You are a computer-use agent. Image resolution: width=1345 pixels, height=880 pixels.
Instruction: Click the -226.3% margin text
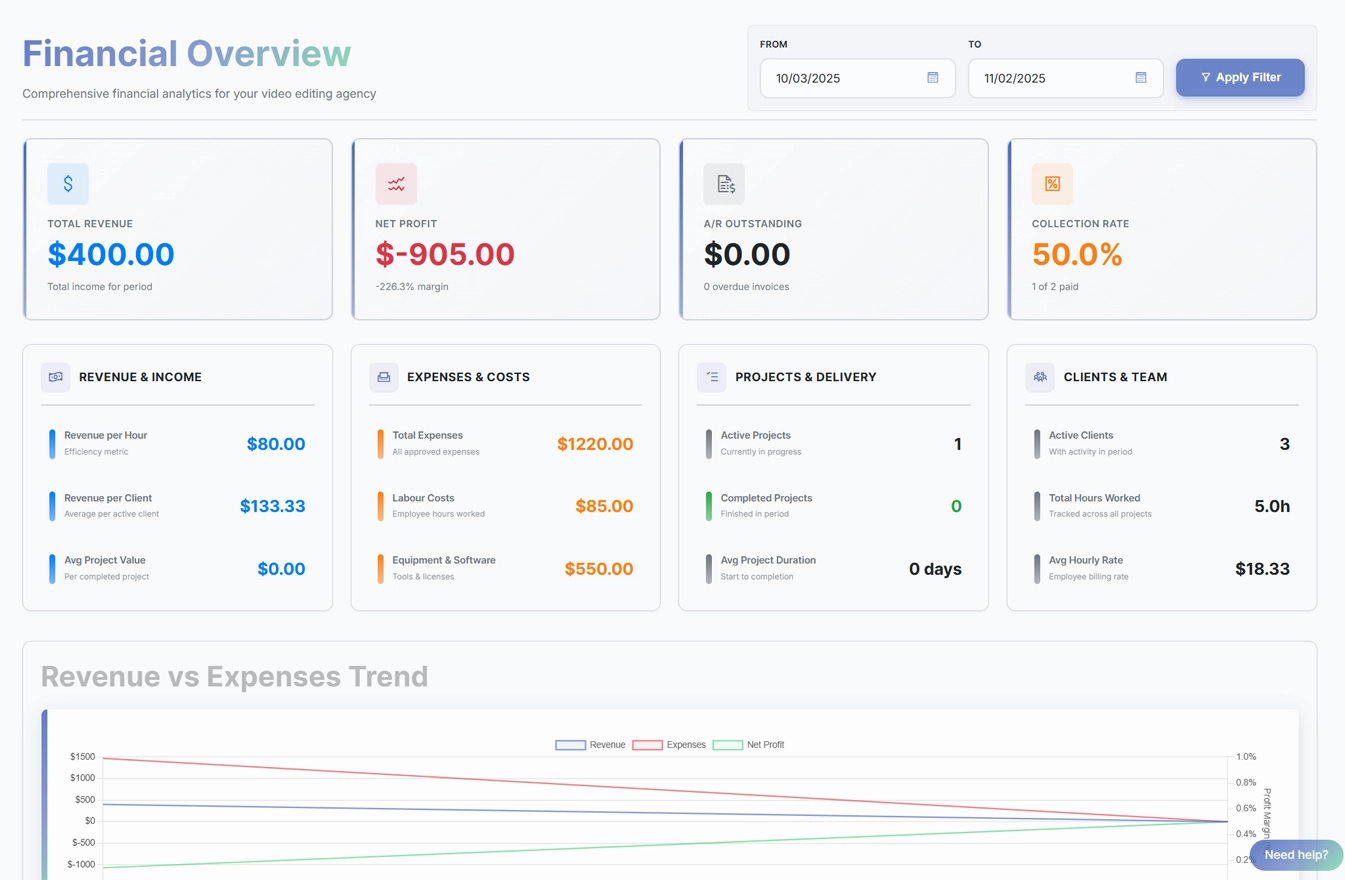(412, 287)
